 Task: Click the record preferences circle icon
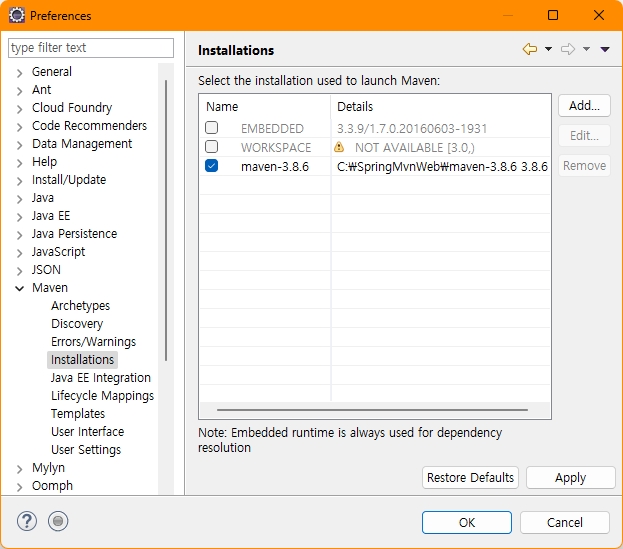[58, 521]
